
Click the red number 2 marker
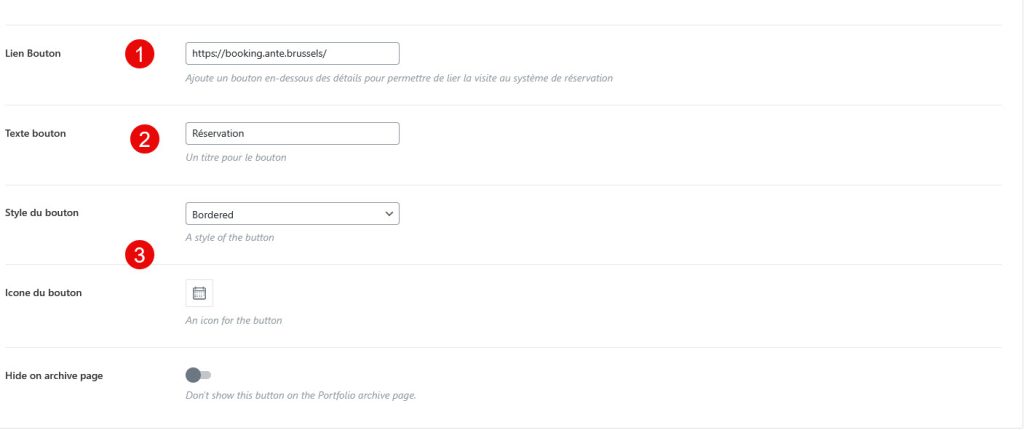coord(144,139)
